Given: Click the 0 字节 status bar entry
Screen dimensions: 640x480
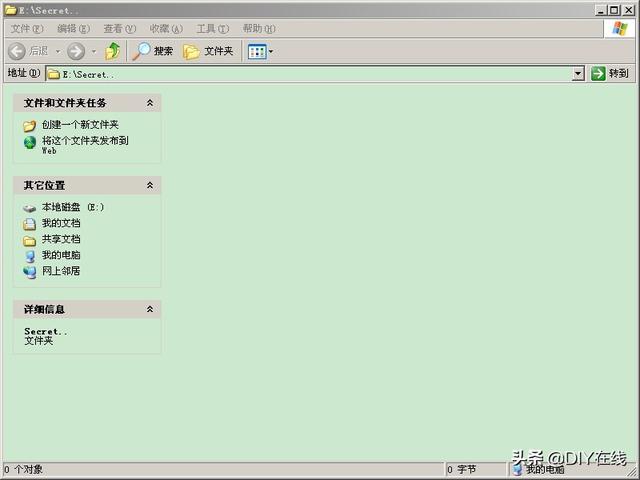Looking at the screenshot, I should (462, 469).
